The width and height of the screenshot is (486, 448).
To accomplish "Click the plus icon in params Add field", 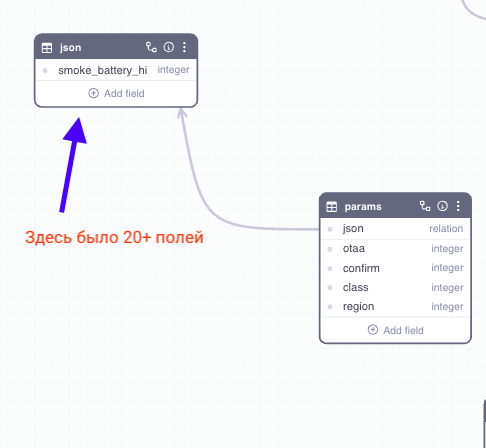I will pyautogui.click(x=373, y=330).
